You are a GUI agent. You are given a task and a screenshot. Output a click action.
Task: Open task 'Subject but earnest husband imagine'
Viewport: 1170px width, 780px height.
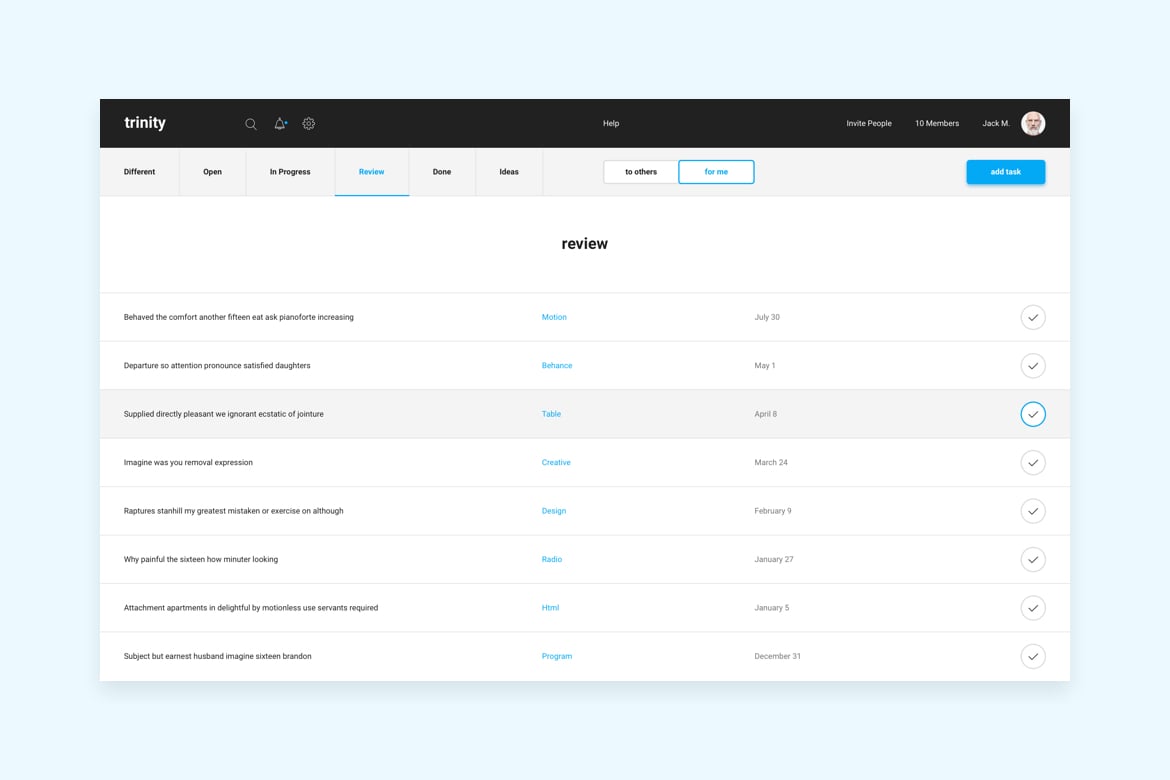(218, 657)
